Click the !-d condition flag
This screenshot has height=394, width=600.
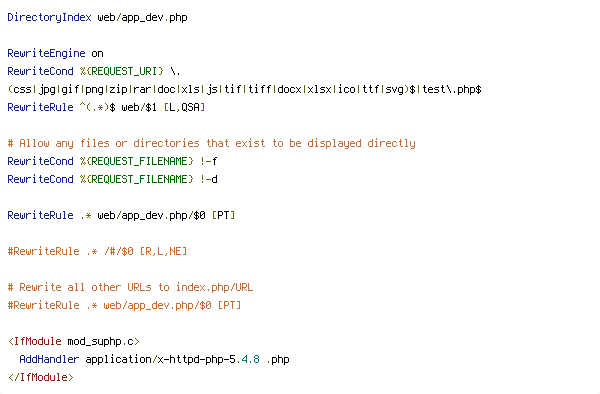pos(209,179)
